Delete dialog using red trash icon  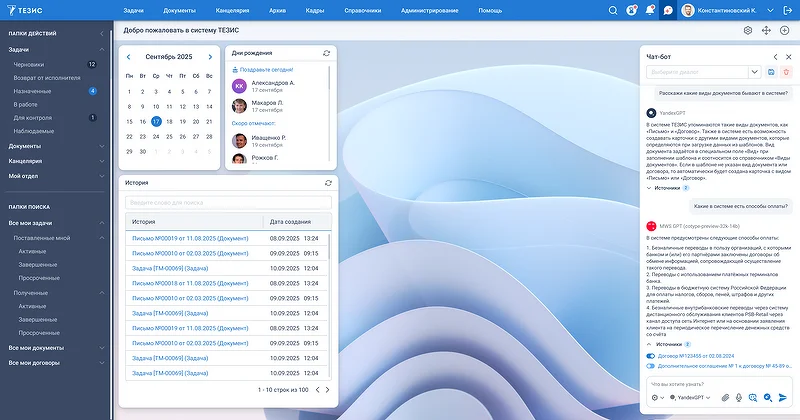[786, 72]
